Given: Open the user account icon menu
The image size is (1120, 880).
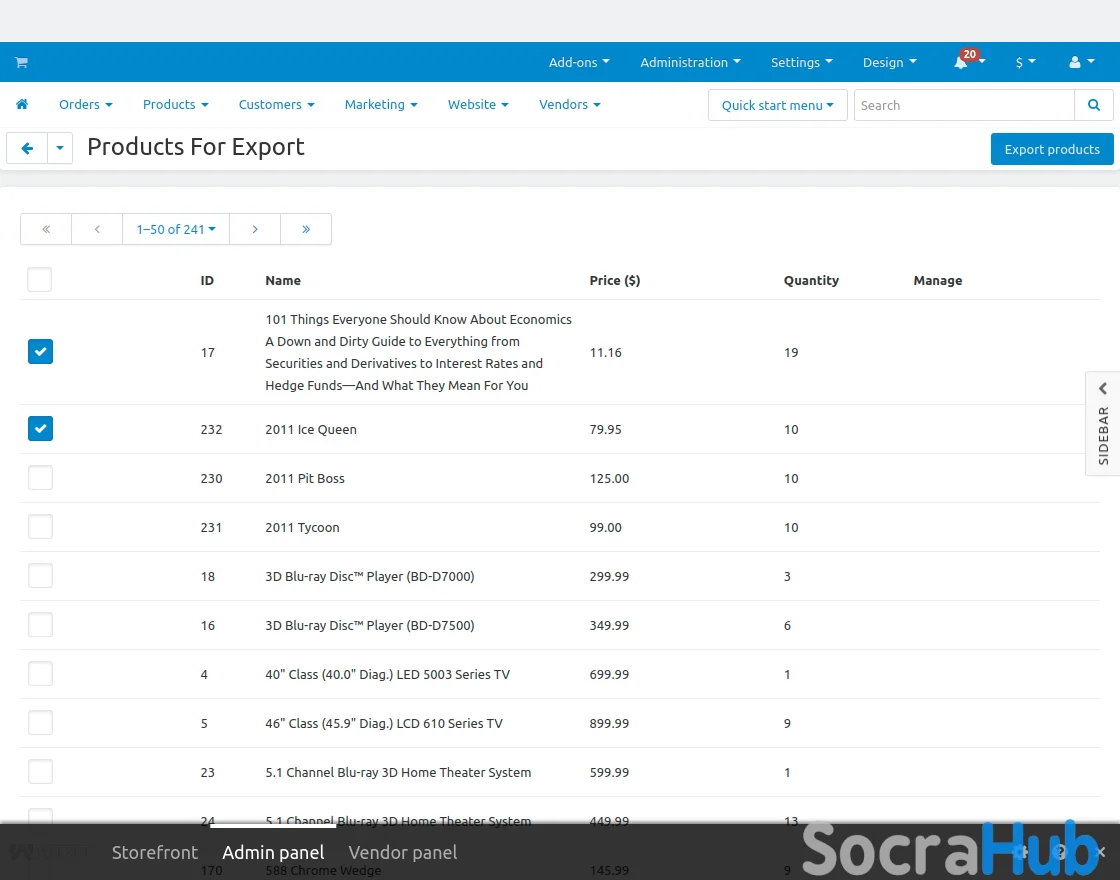Looking at the screenshot, I should point(1080,62).
